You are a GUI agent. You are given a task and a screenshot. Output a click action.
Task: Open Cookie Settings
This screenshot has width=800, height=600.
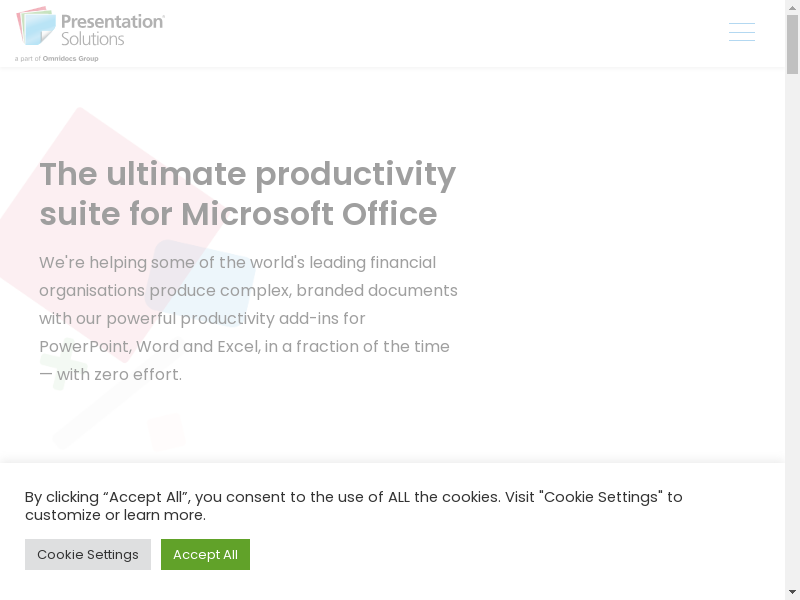(88, 554)
